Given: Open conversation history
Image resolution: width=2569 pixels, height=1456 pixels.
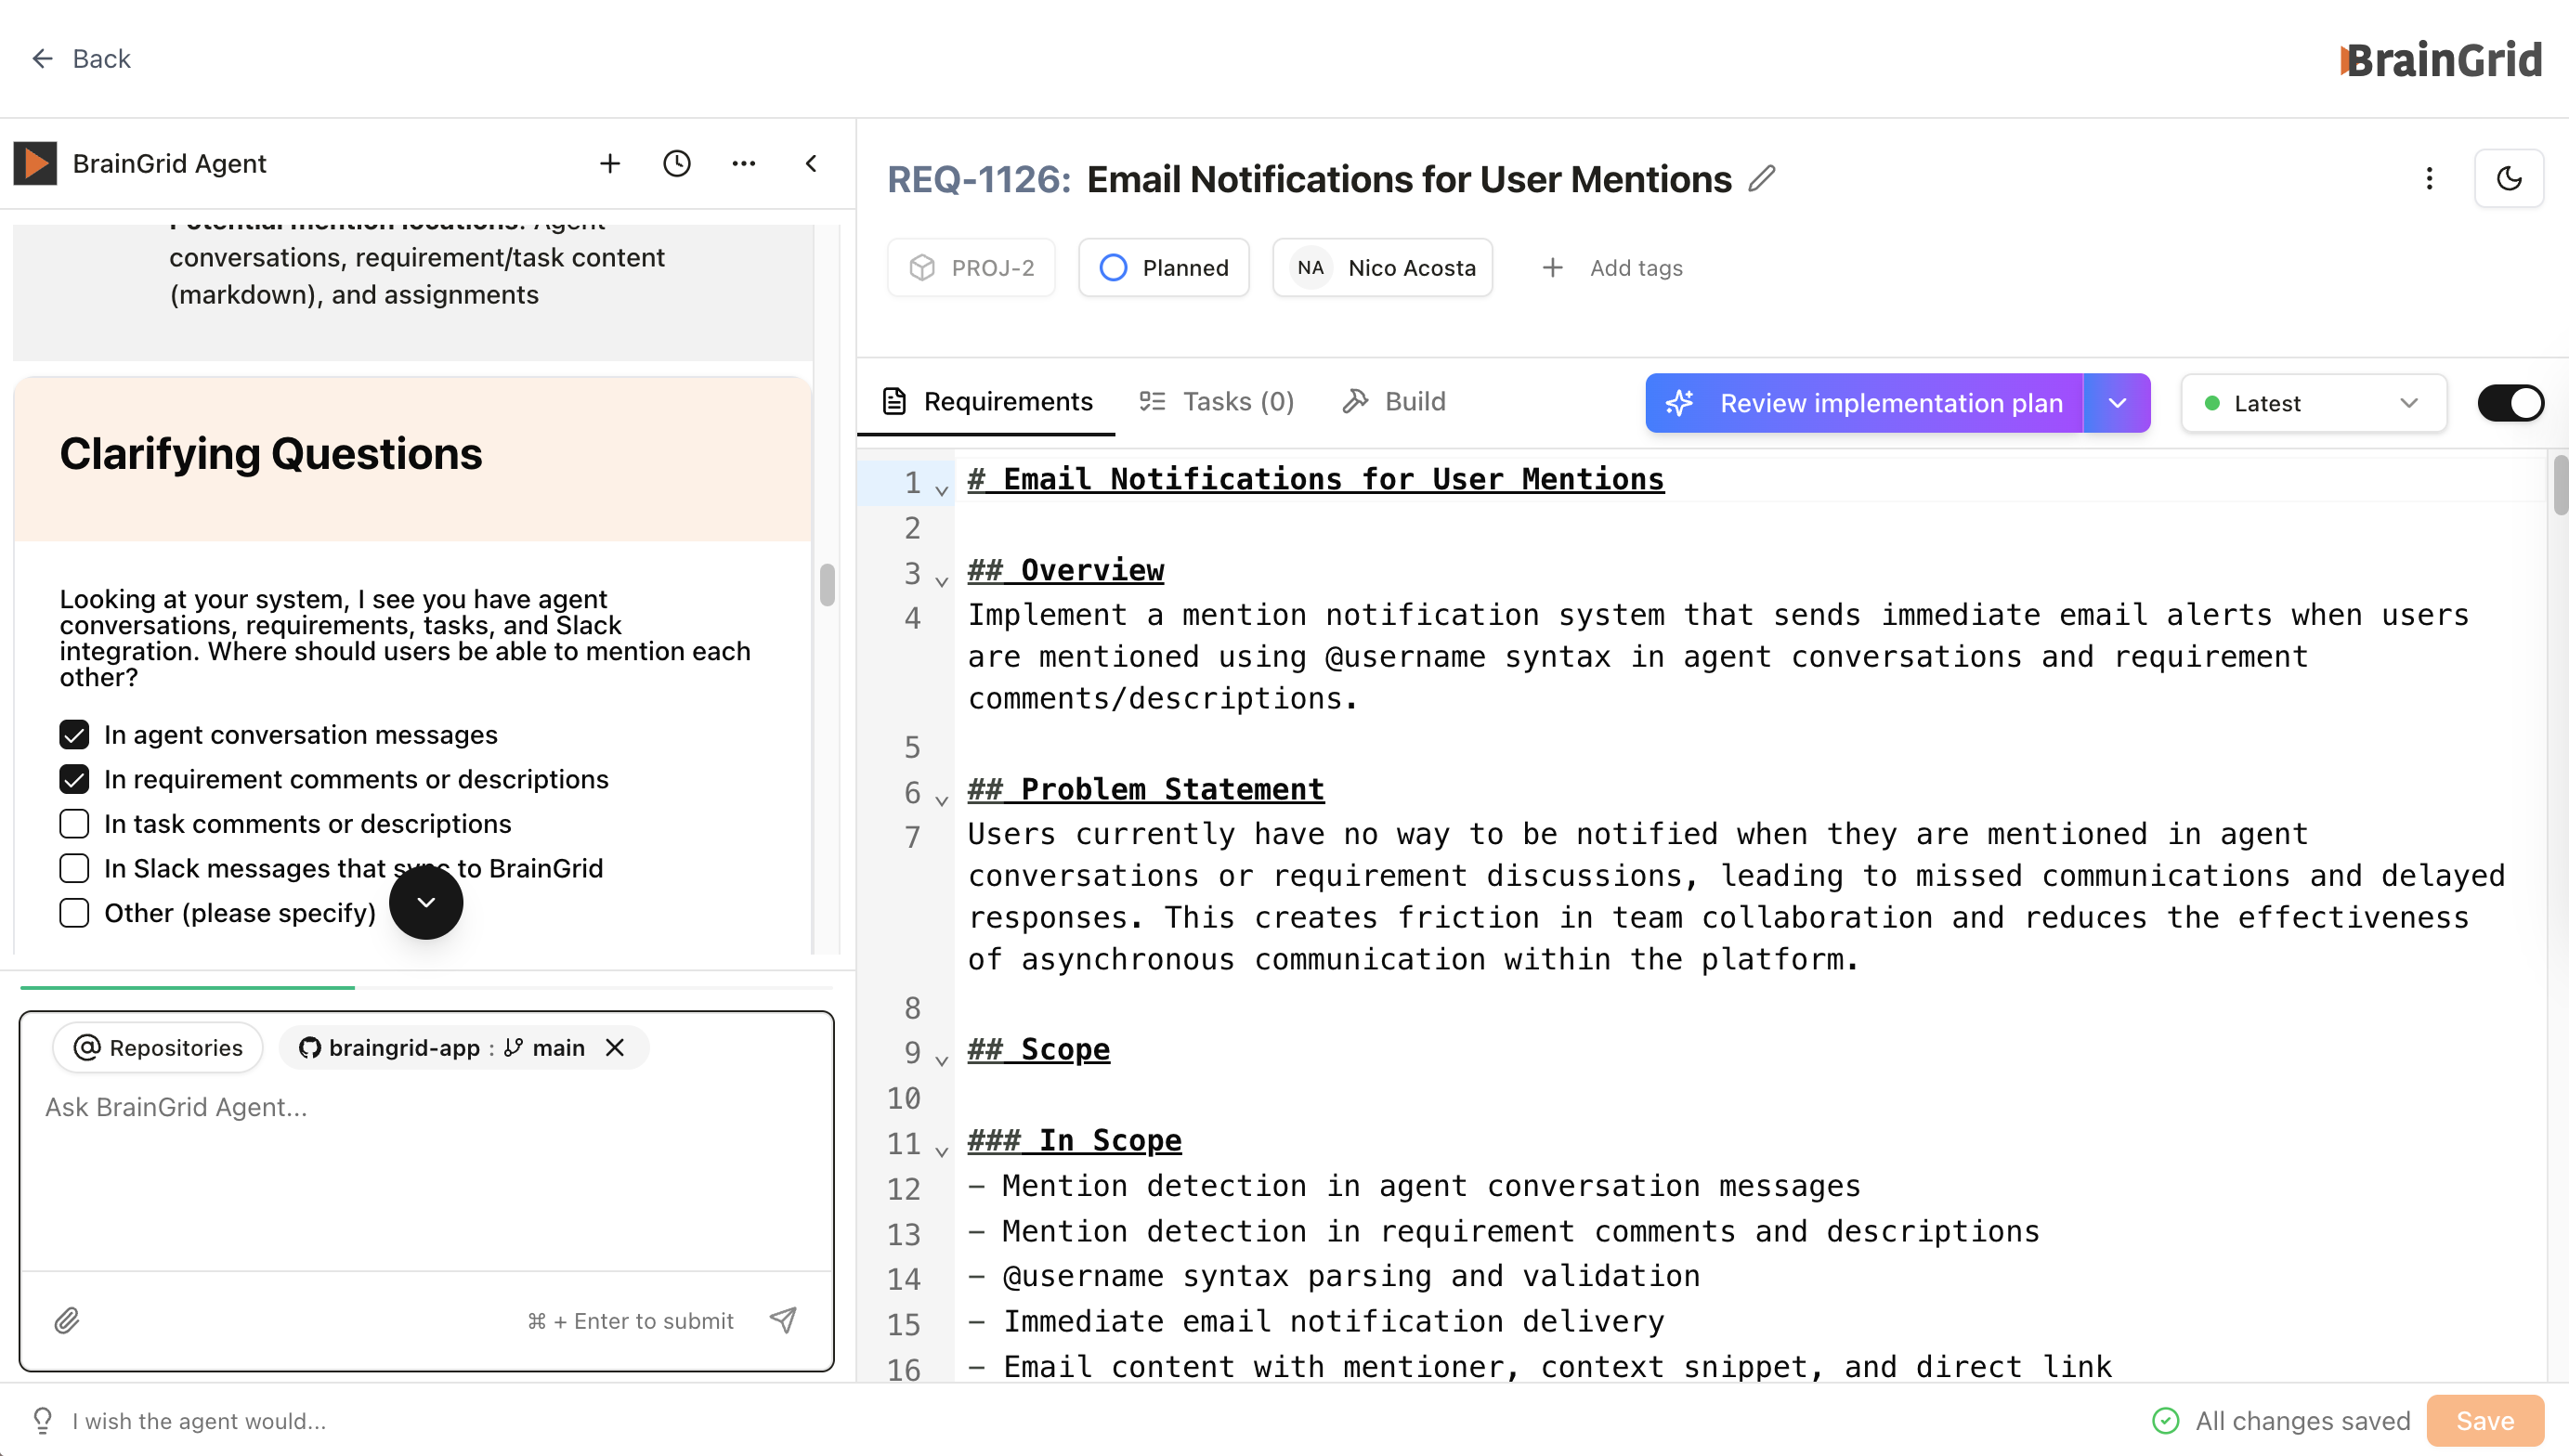Looking at the screenshot, I should 677,163.
